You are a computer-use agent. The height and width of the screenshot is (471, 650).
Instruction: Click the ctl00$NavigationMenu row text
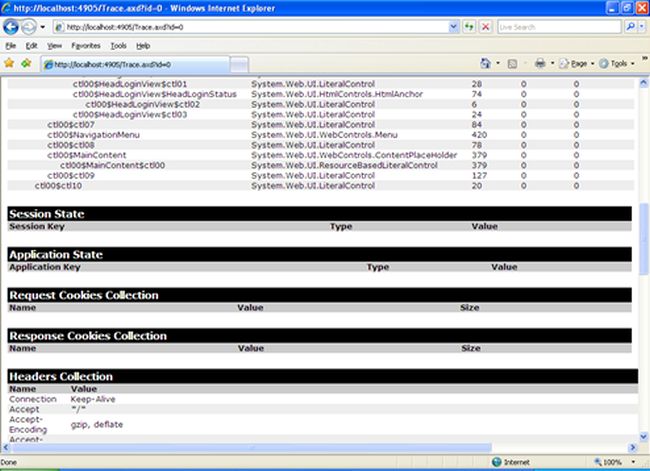(93, 135)
